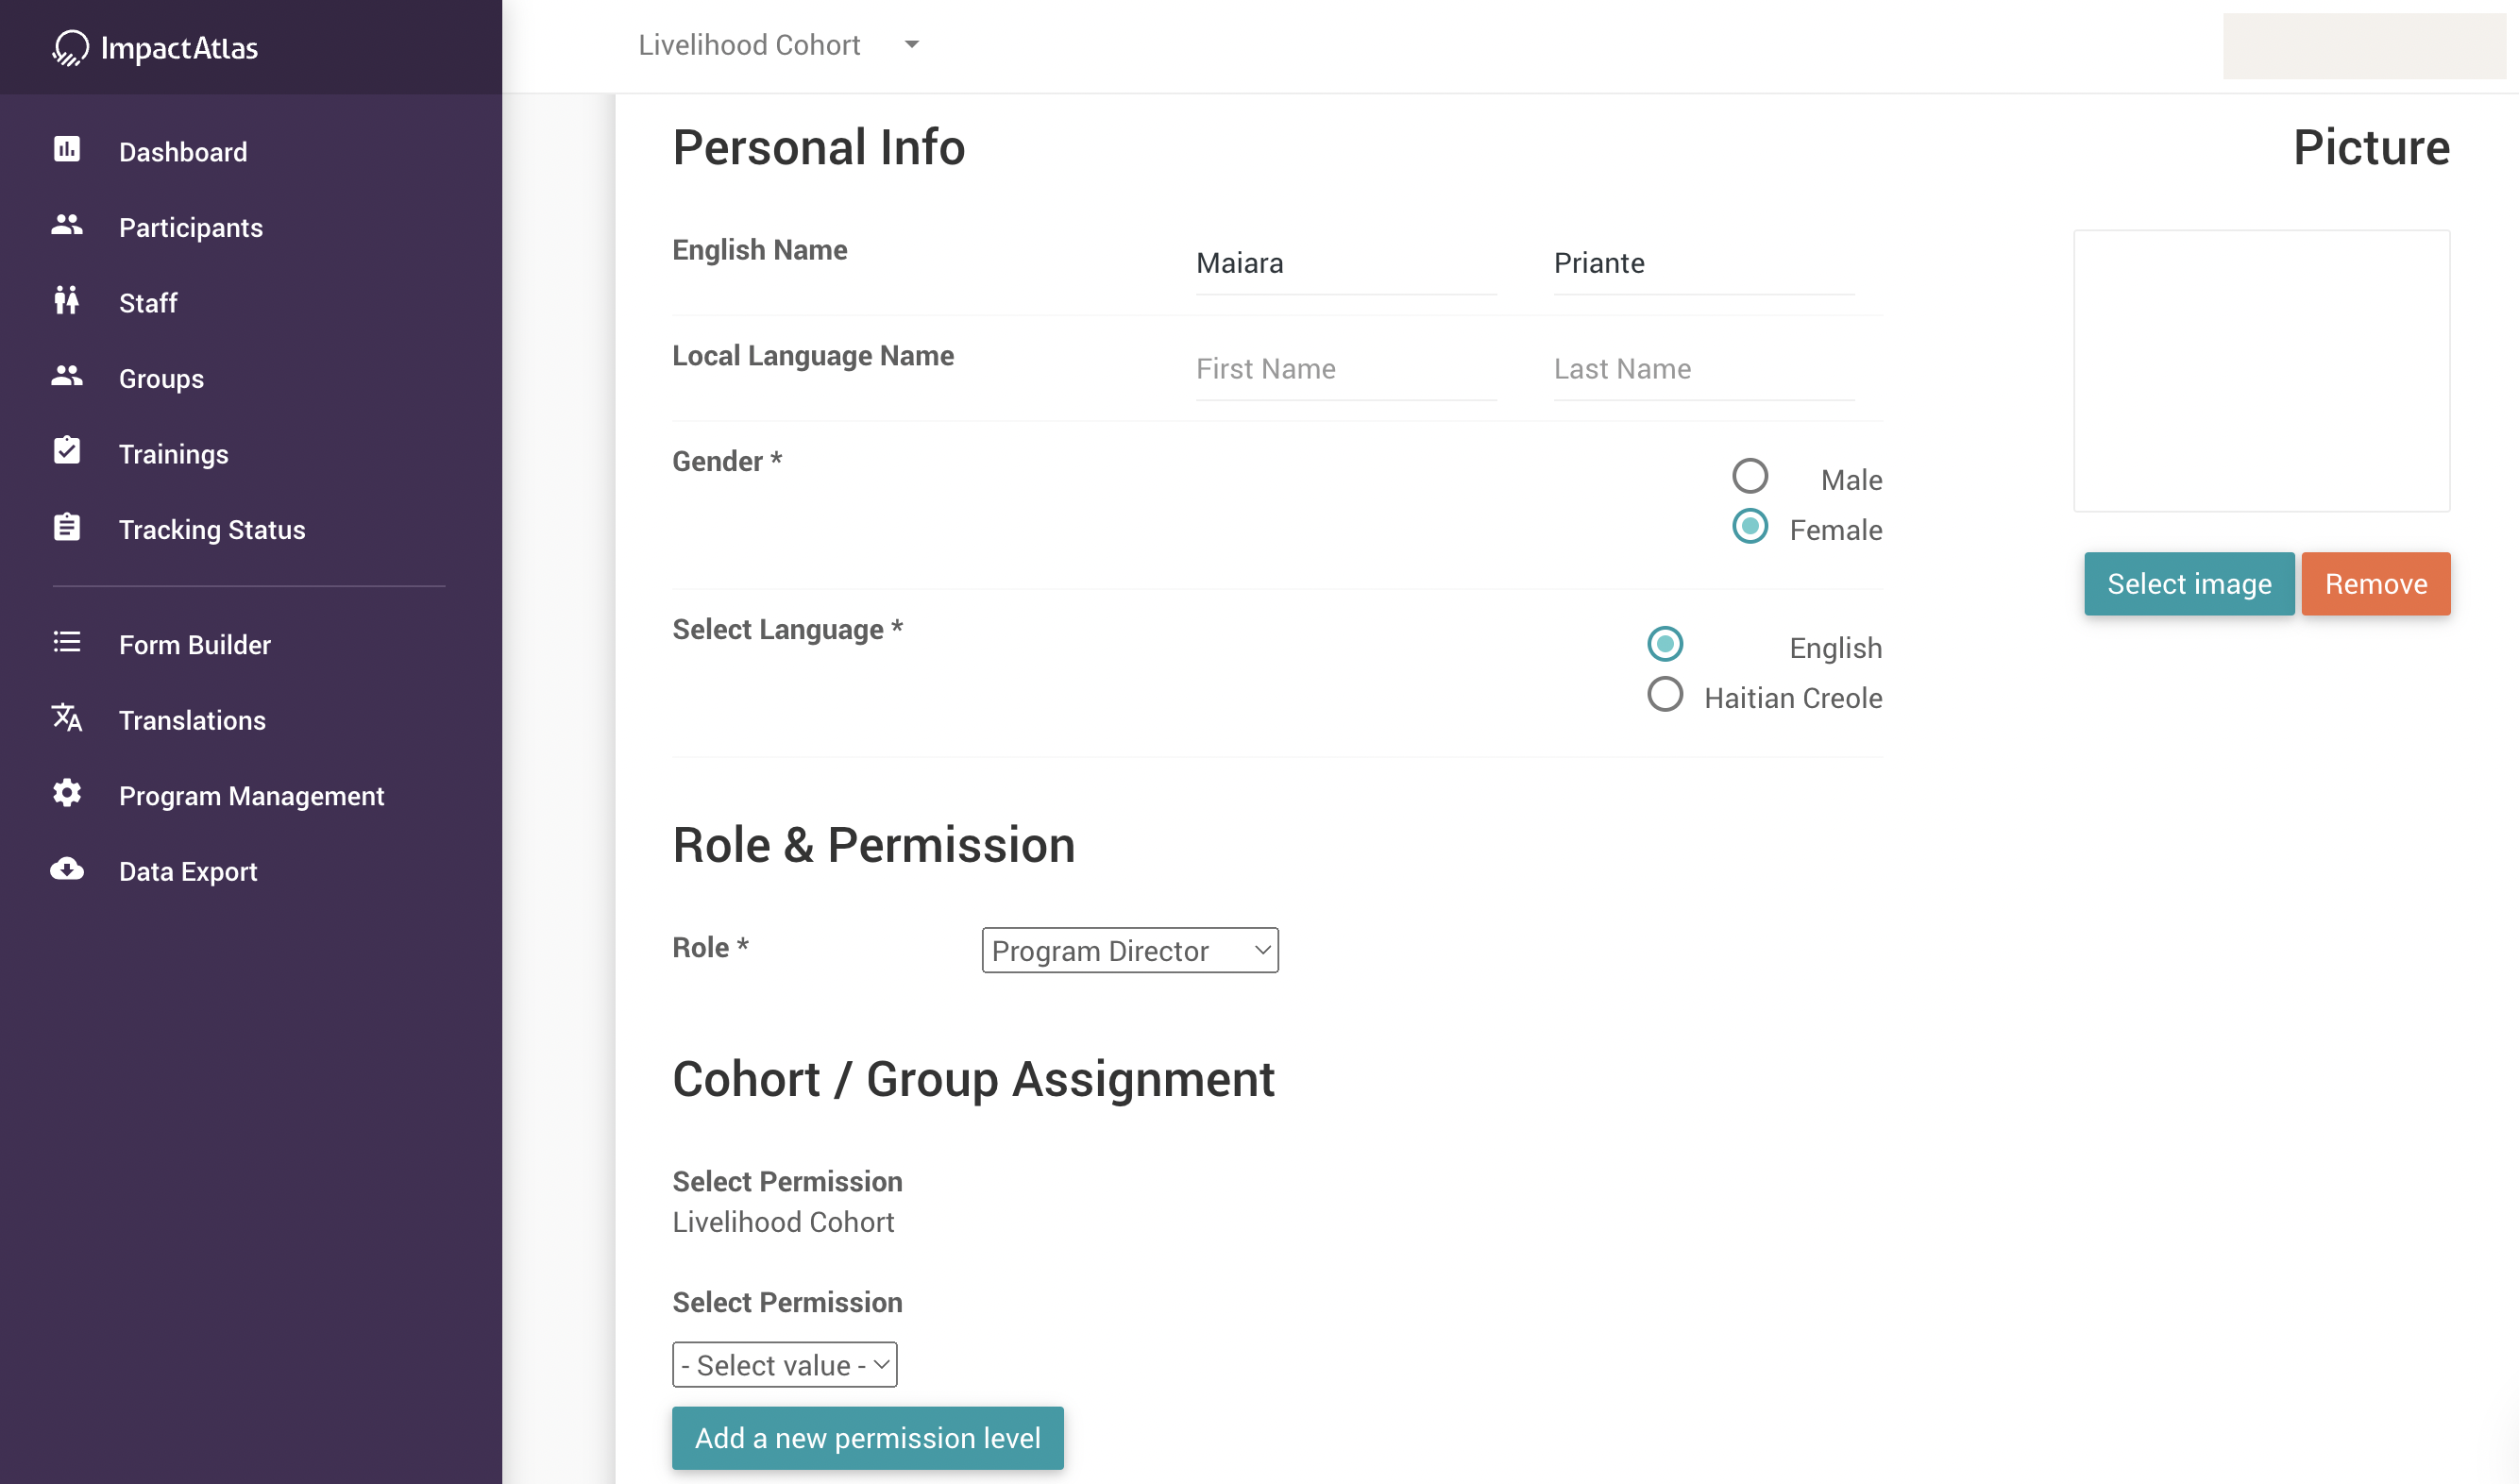Click the Translations language icon
Image resolution: width=2519 pixels, height=1484 pixels.
click(x=67, y=718)
